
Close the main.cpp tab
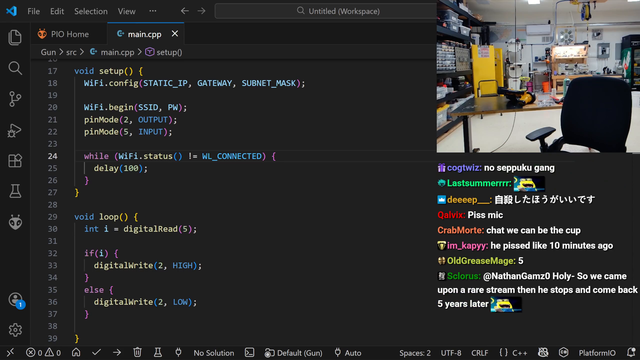[x=175, y=34]
